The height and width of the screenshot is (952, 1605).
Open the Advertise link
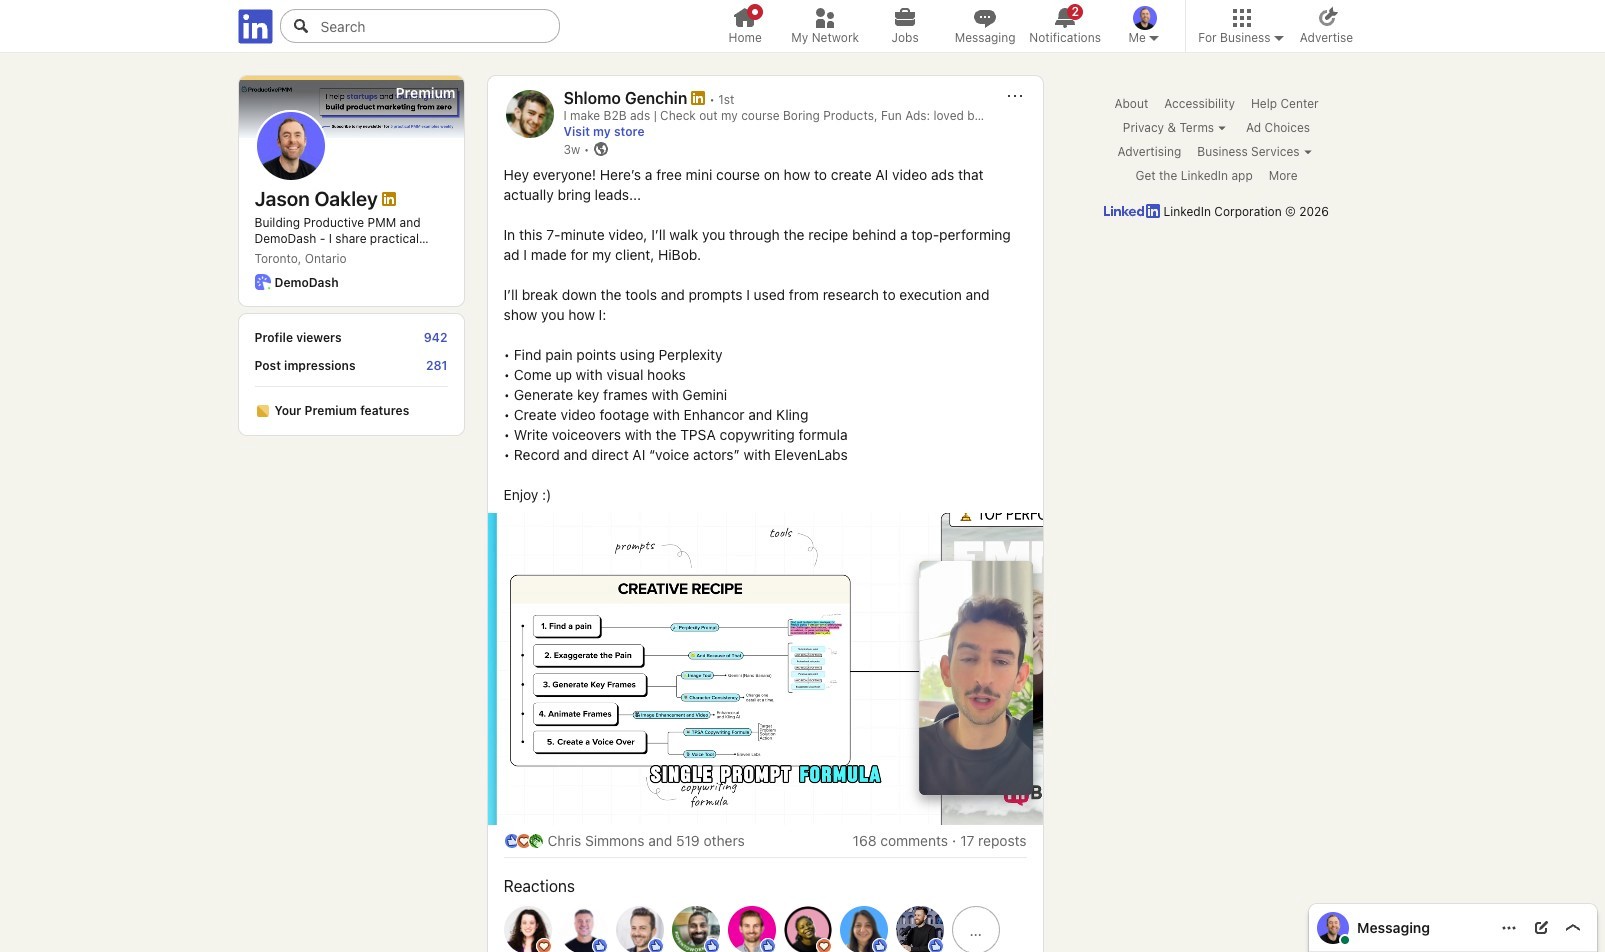[1326, 26]
